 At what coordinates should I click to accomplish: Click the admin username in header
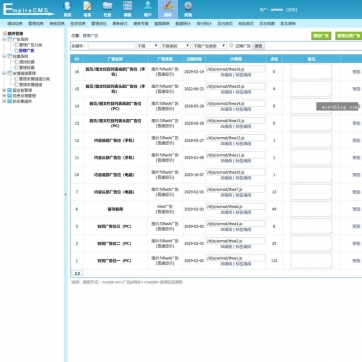pos(277,10)
